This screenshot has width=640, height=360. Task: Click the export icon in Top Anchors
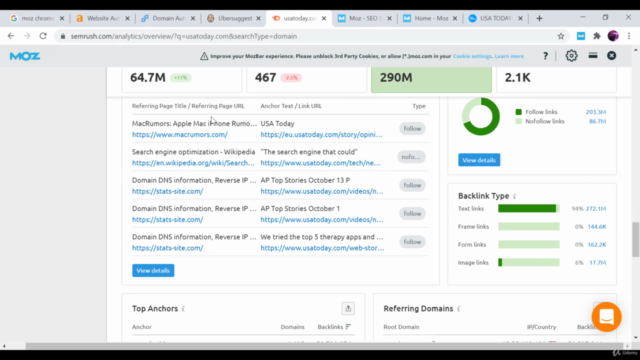click(348, 309)
